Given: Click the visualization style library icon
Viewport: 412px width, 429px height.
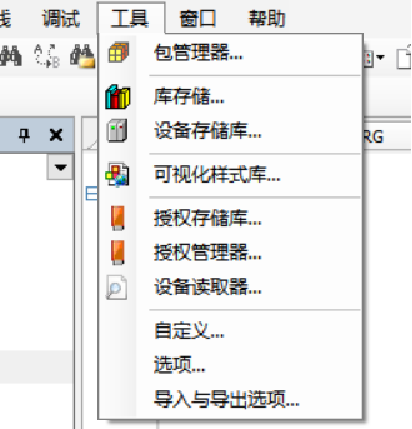Looking at the screenshot, I should tap(117, 174).
